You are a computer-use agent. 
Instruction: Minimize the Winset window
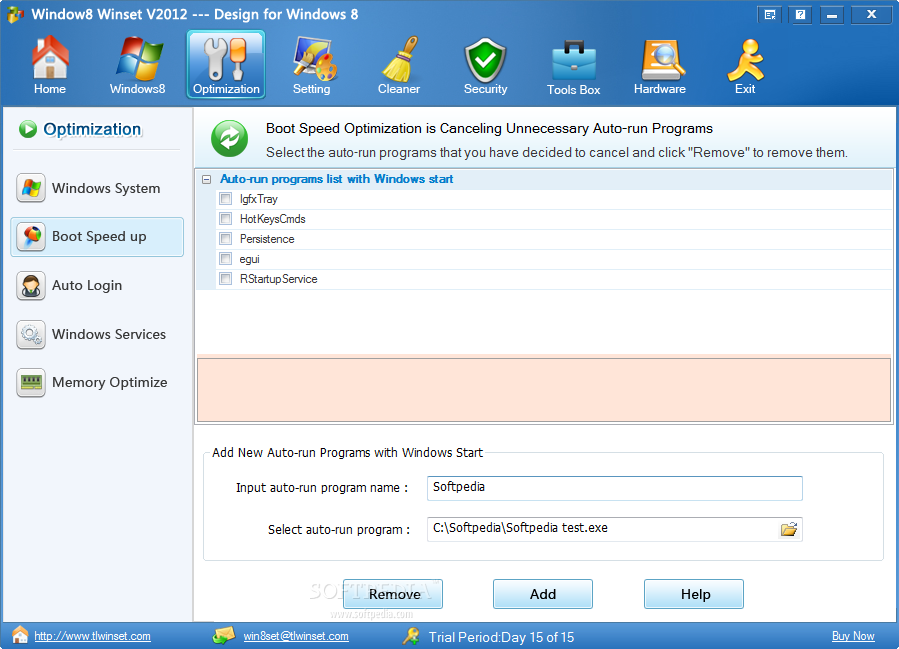pyautogui.click(x=832, y=15)
